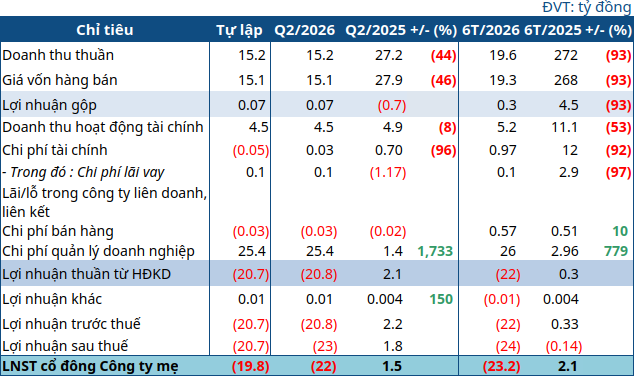The width and height of the screenshot is (635, 377).
Task: Click the 'LNST cổ đông Công ty mẹ' label
Action: pyautogui.click(x=90, y=366)
